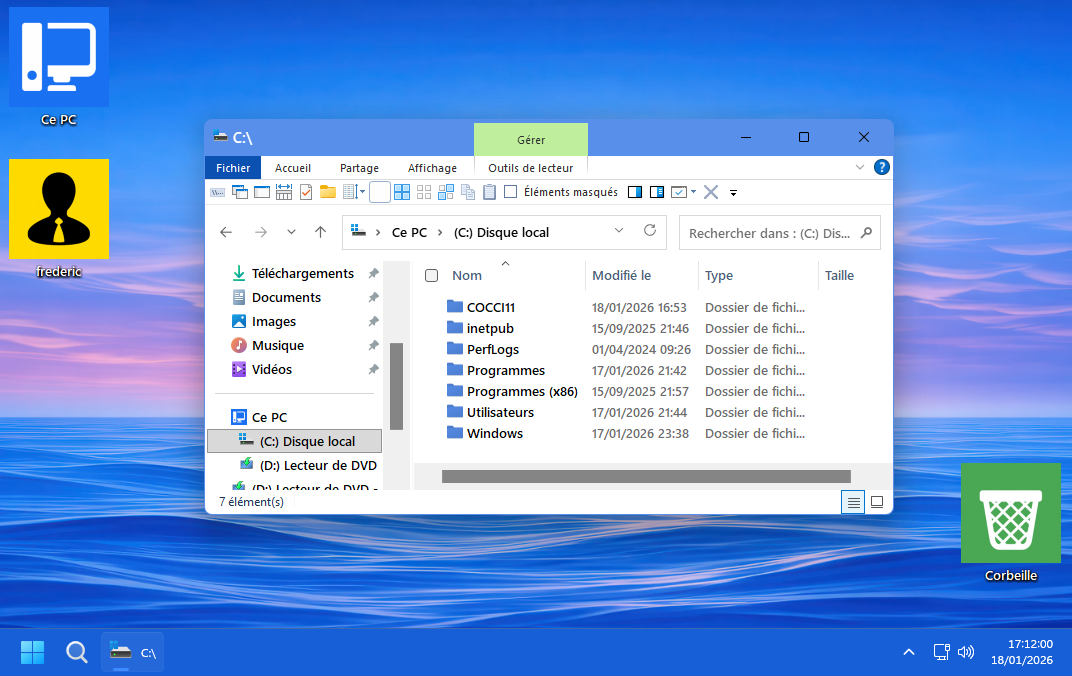Click the paste clipboard icon
The image size is (1072, 676).
click(489, 192)
